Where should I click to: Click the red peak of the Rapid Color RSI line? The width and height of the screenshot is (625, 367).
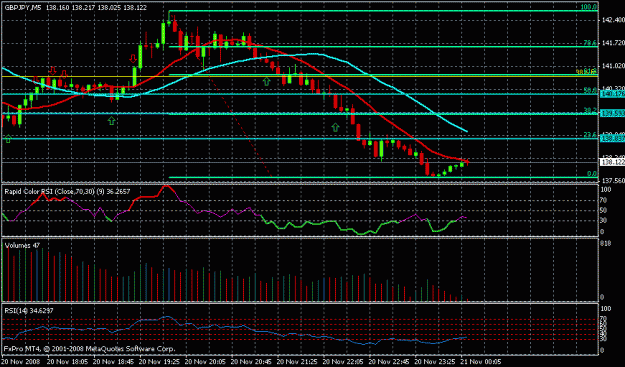pos(167,186)
